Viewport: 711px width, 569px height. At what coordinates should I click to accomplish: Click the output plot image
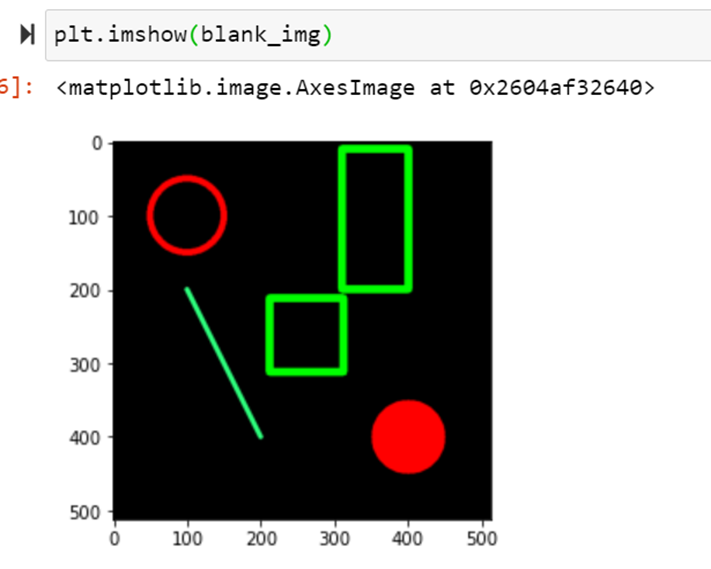(x=282, y=343)
